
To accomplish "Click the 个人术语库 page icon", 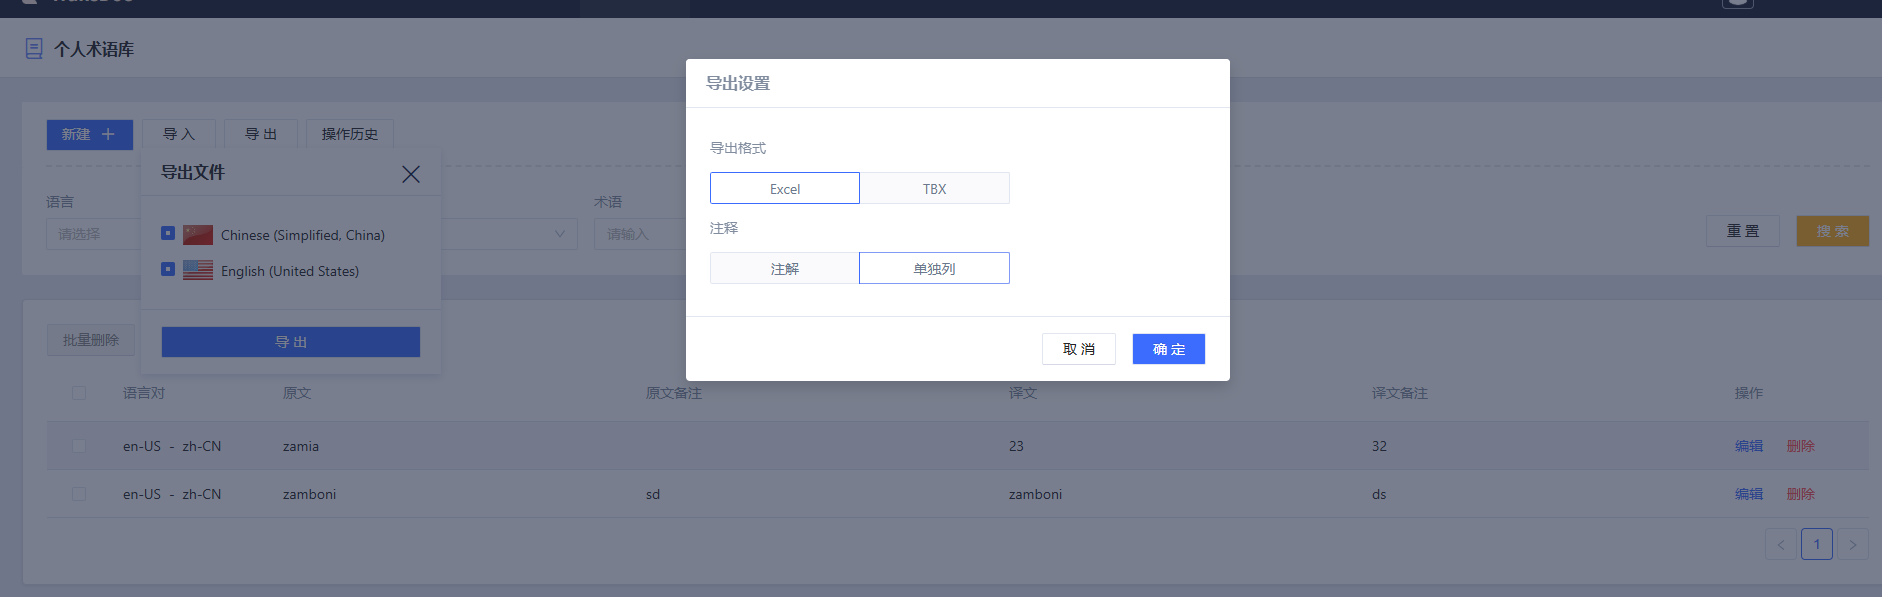I will point(34,49).
